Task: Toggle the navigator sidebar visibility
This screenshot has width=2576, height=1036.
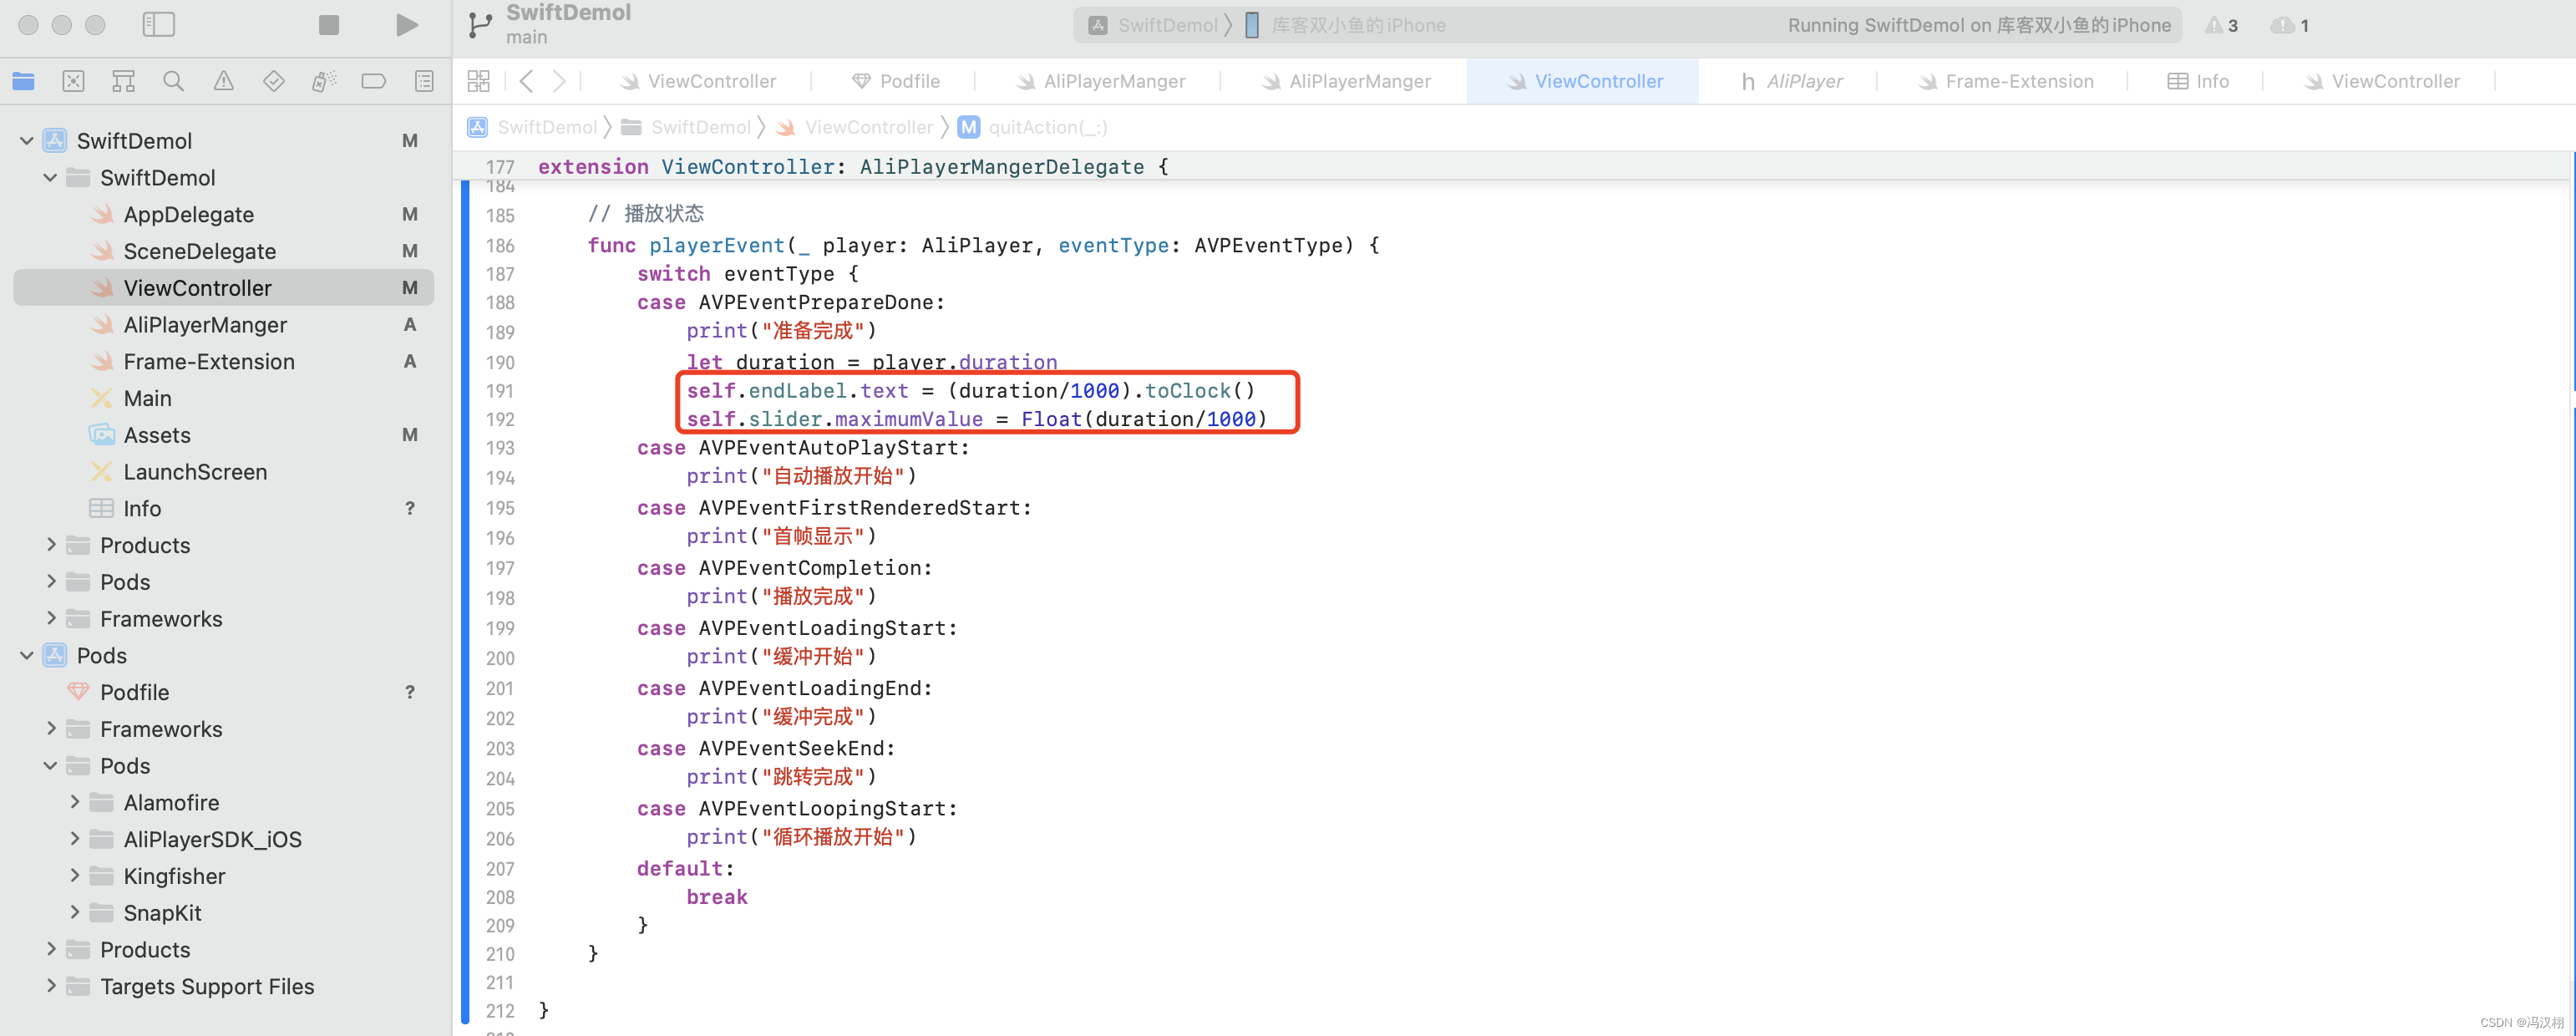Action: (159, 25)
